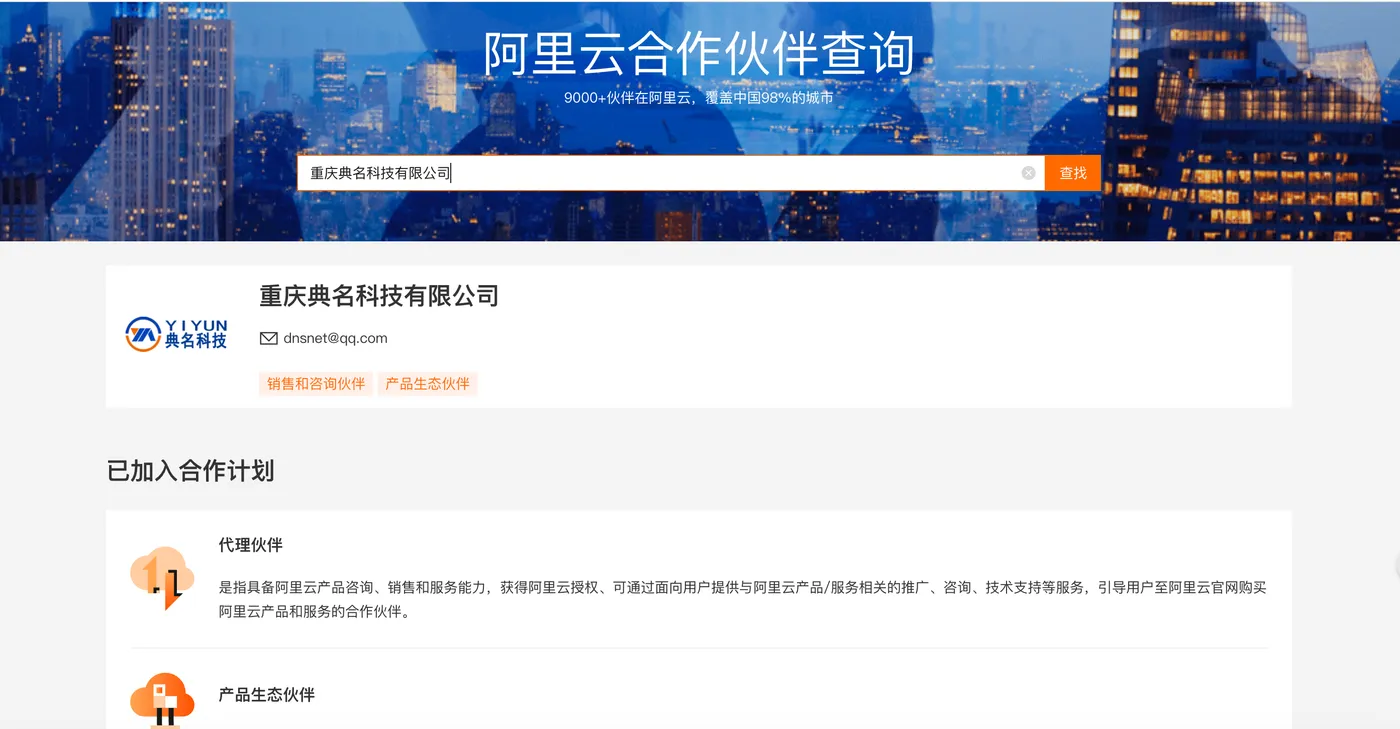
Task: Open the YIYUN 典名科技 company logo
Action: coord(177,335)
